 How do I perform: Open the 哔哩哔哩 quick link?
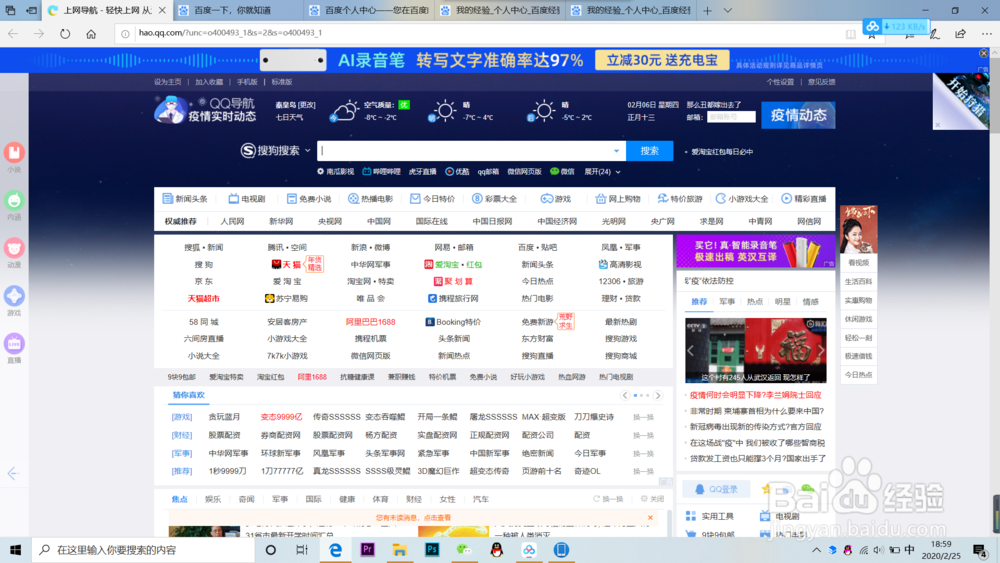(381, 172)
